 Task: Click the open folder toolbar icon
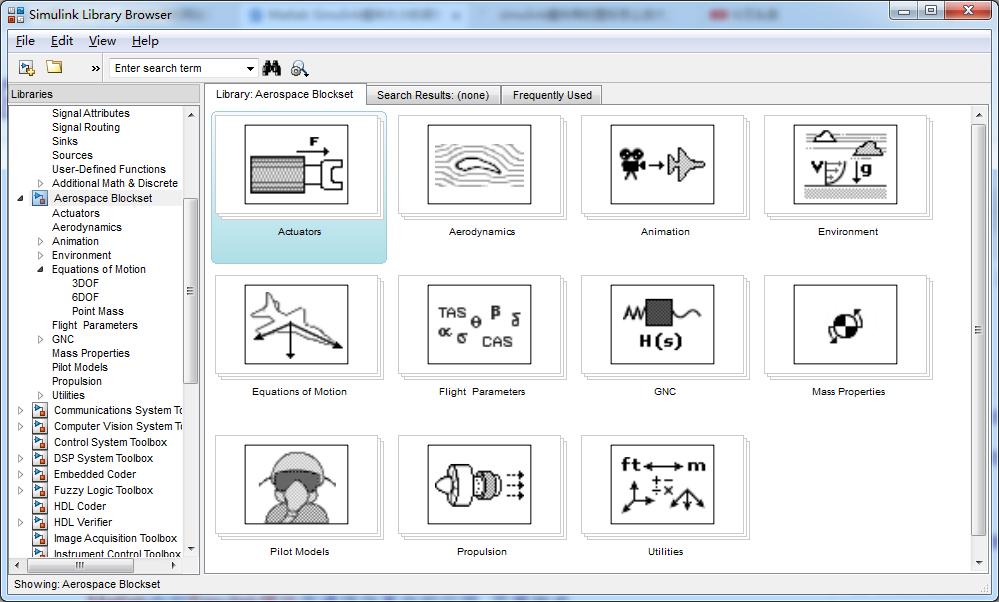tap(54, 68)
